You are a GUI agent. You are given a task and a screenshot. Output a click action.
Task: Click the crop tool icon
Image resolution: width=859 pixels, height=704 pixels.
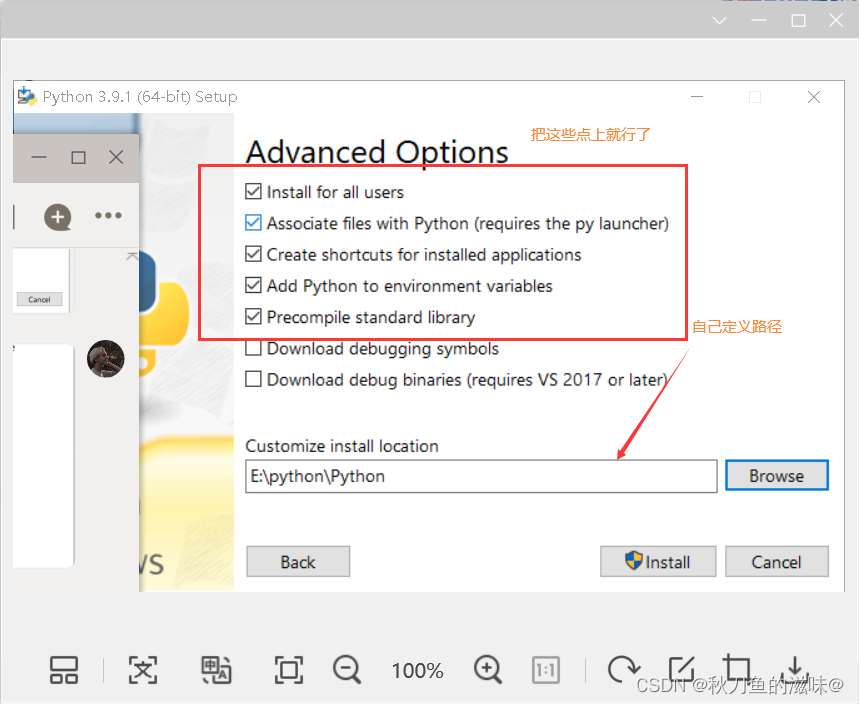pyautogui.click(x=736, y=668)
